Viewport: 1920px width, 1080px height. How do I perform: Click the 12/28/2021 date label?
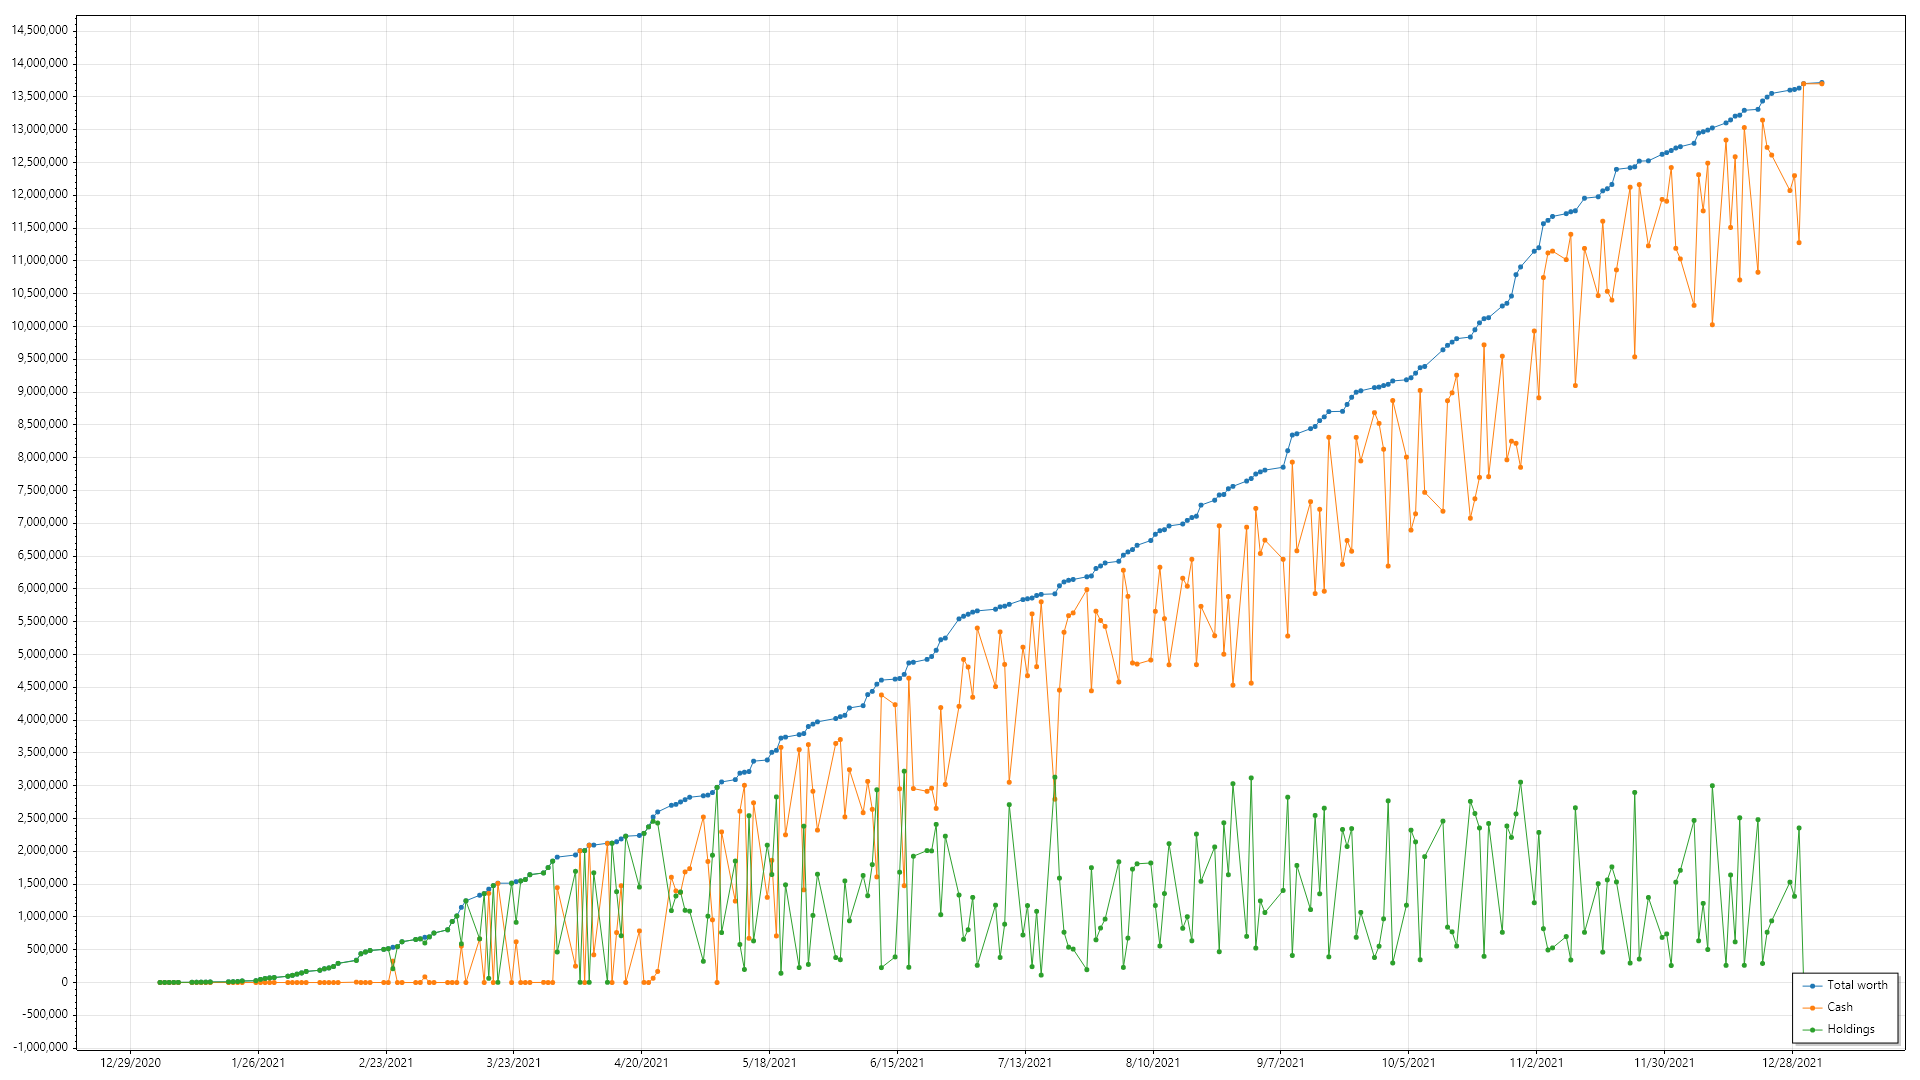pyautogui.click(x=1792, y=1063)
